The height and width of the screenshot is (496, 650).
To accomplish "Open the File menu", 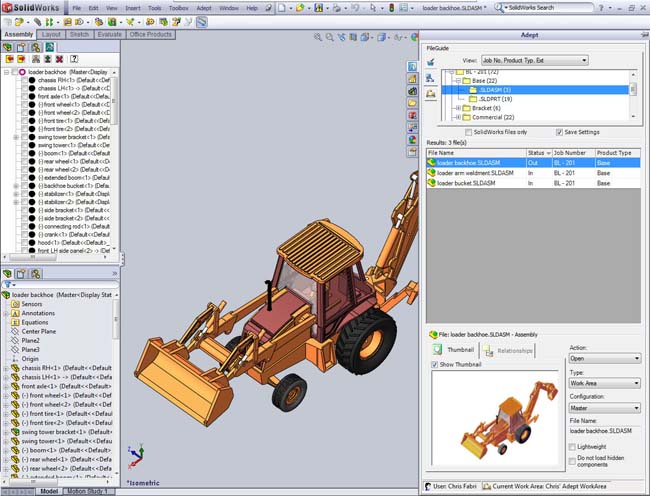I will point(77,8).
